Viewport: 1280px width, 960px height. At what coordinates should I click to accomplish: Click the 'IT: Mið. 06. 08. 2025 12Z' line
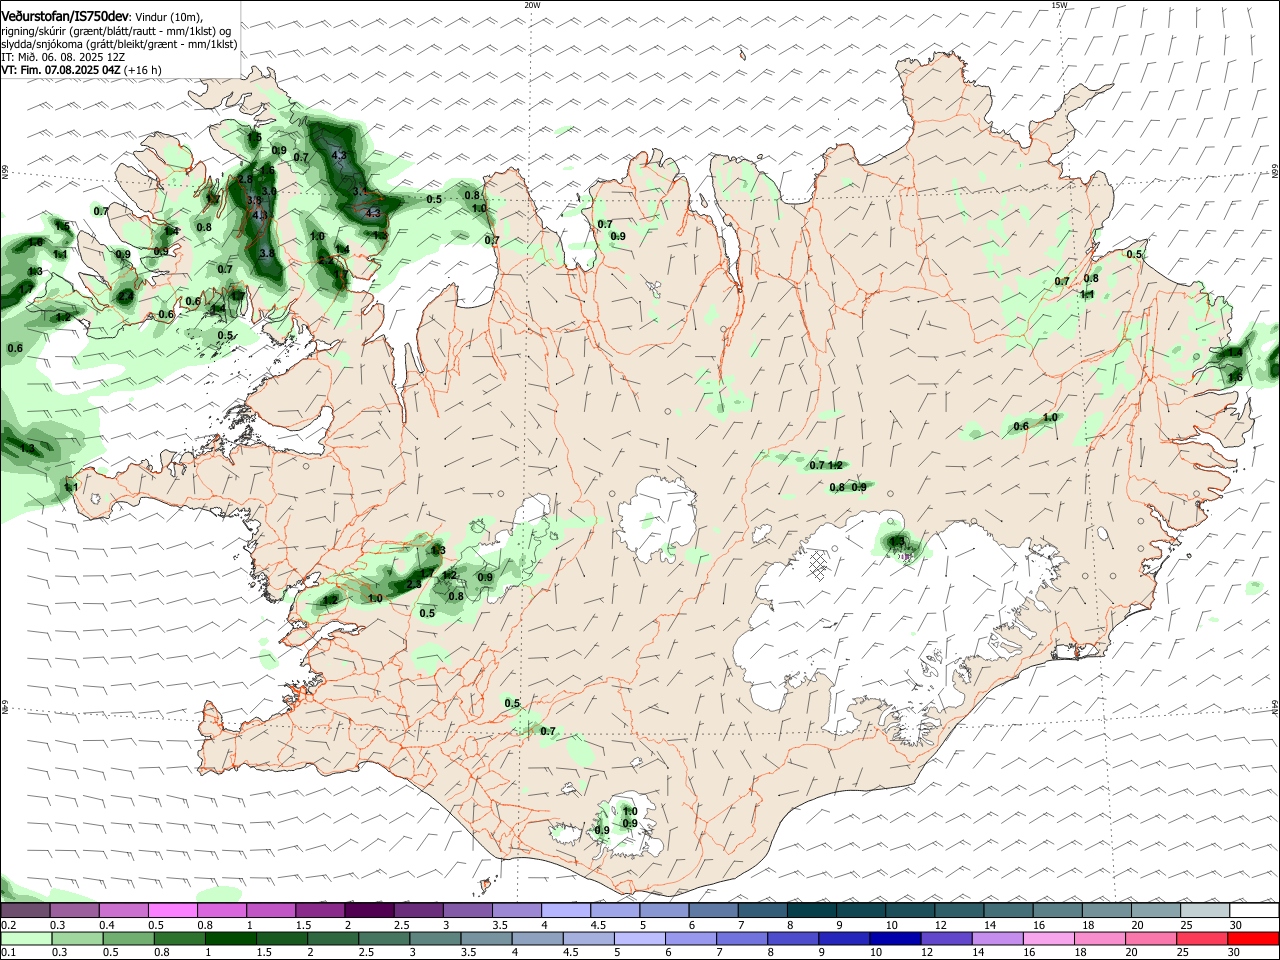tap(63, 57)
